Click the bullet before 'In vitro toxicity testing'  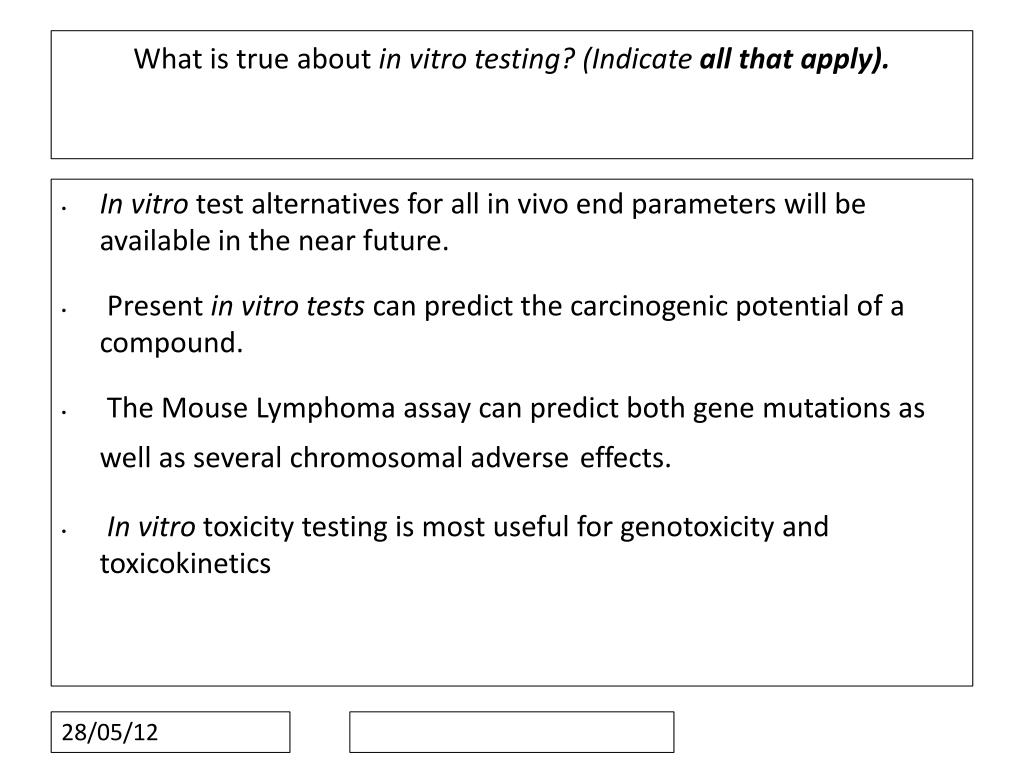pyautogui.click(x=64, y=532)
